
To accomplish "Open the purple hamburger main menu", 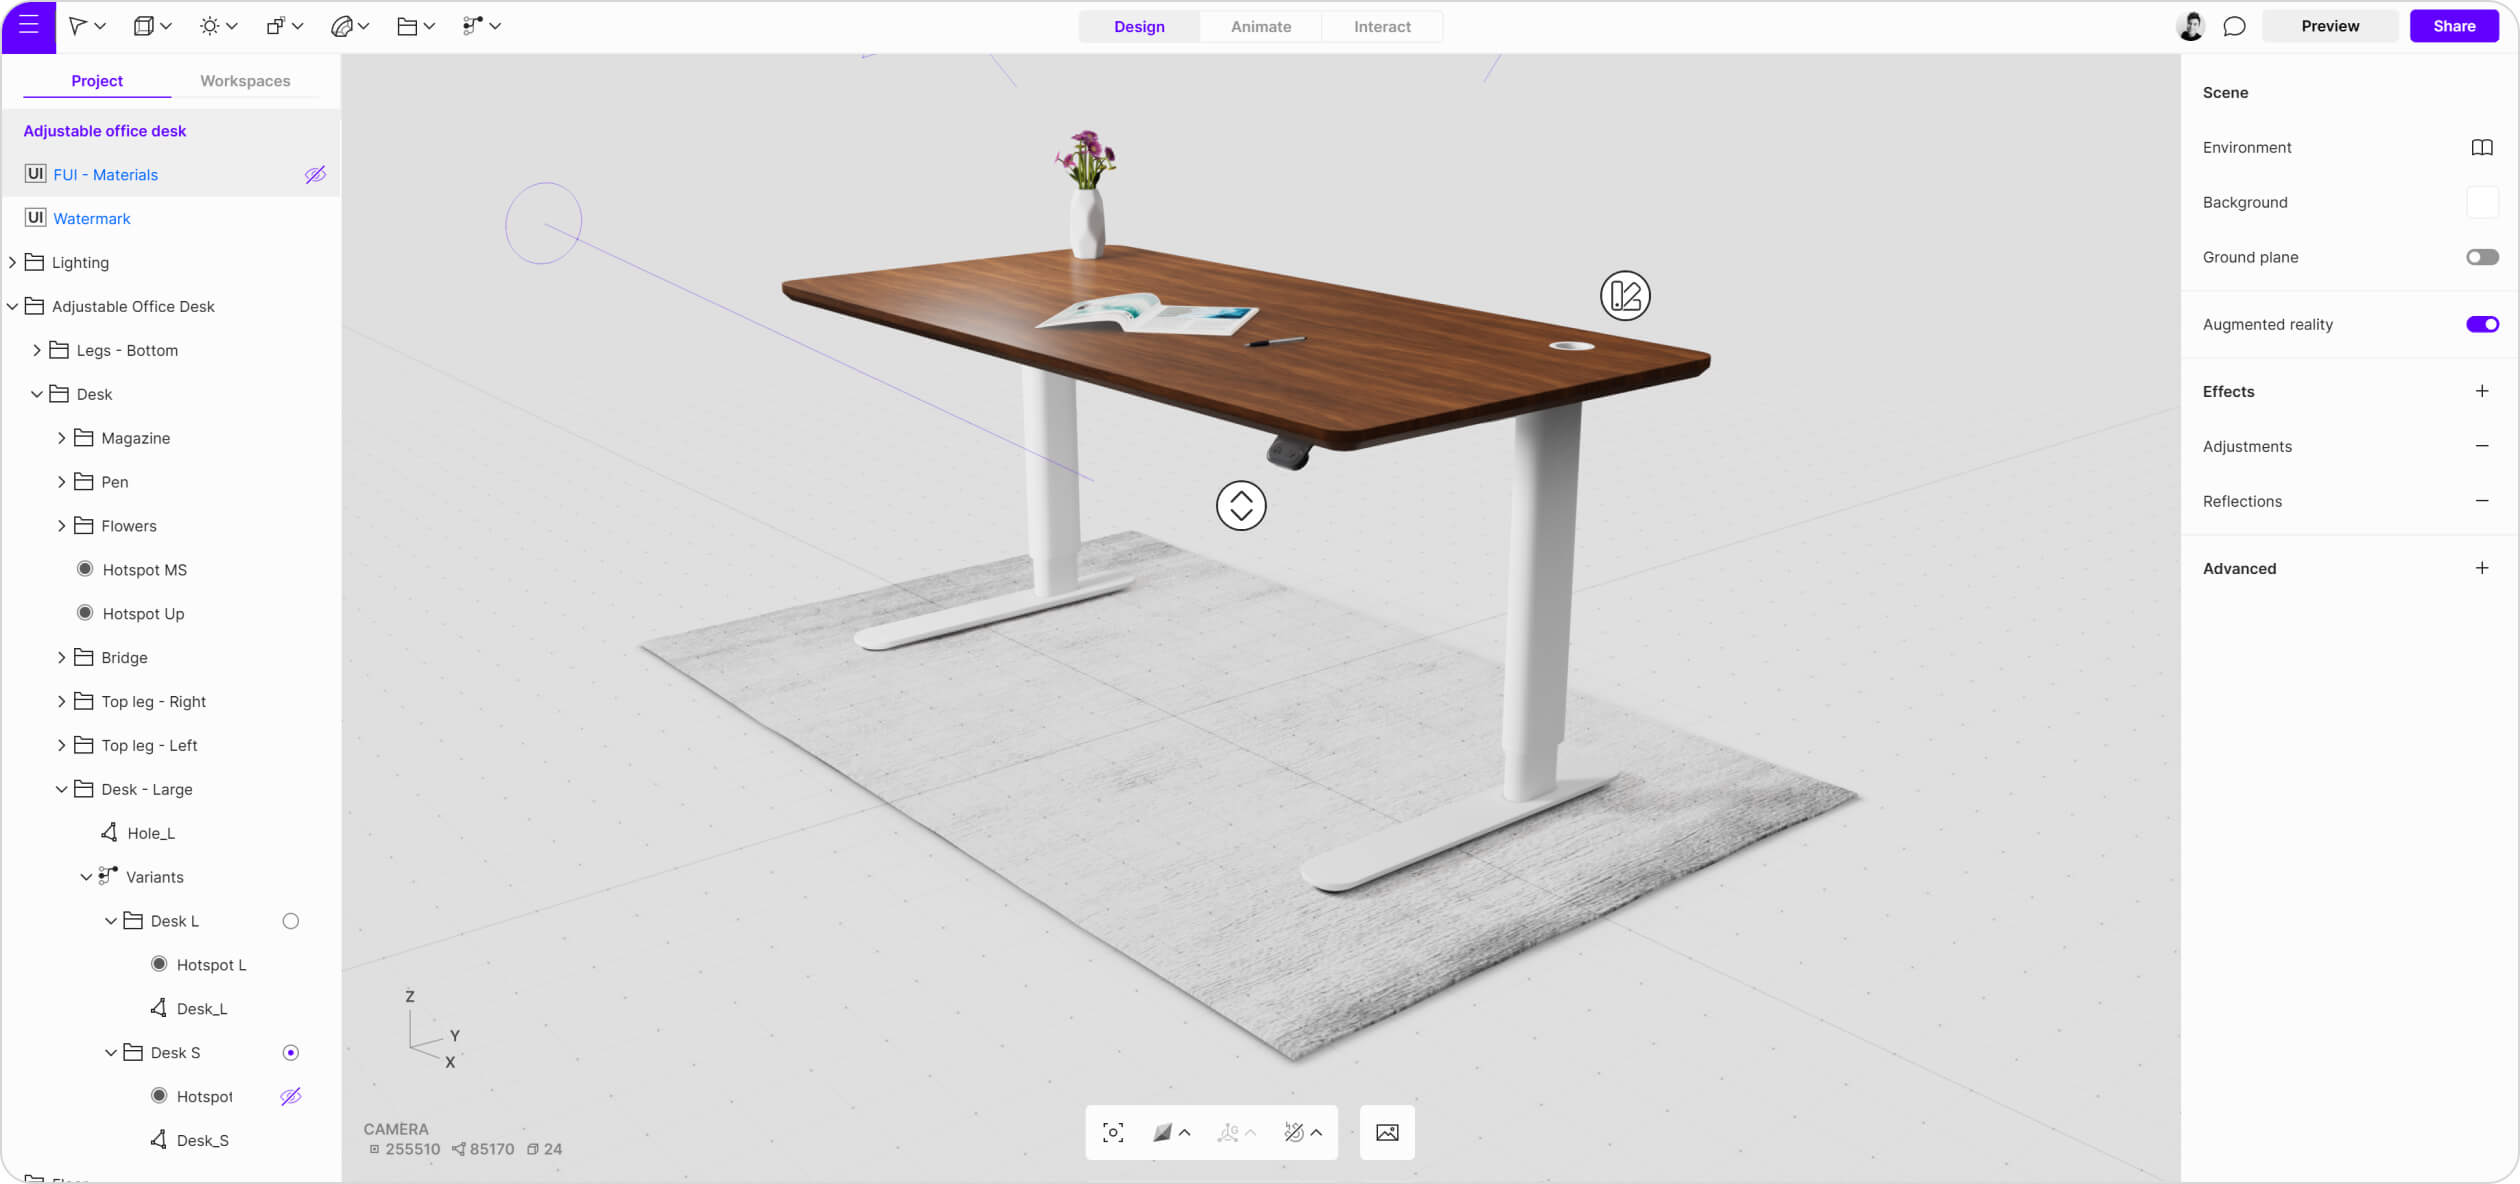I will 28,26.
